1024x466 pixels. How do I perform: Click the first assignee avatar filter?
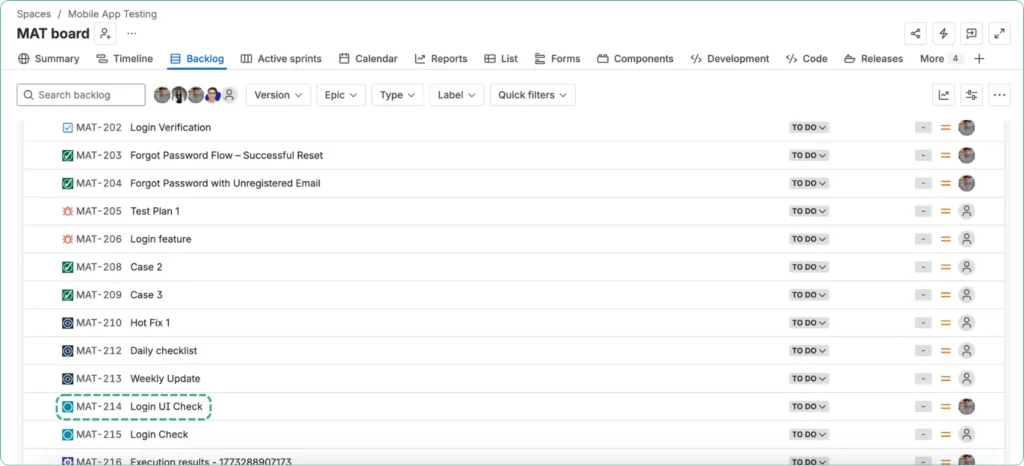click(x=162, y=95)
